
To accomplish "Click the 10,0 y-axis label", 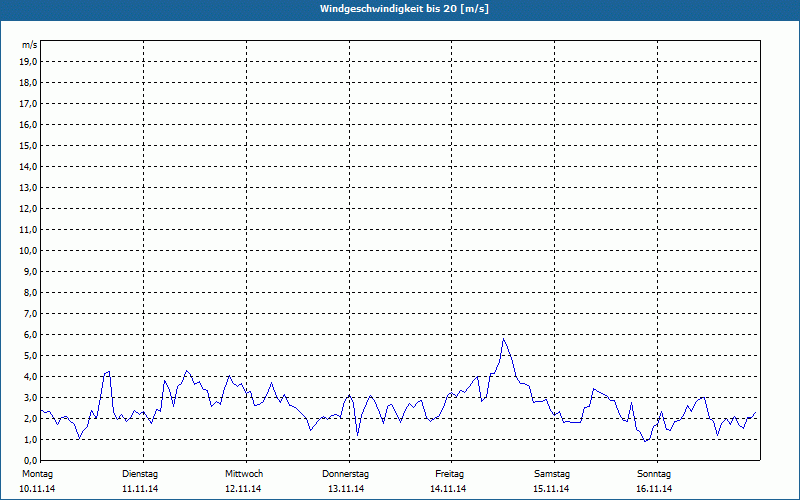I will (x=27, y=251).
